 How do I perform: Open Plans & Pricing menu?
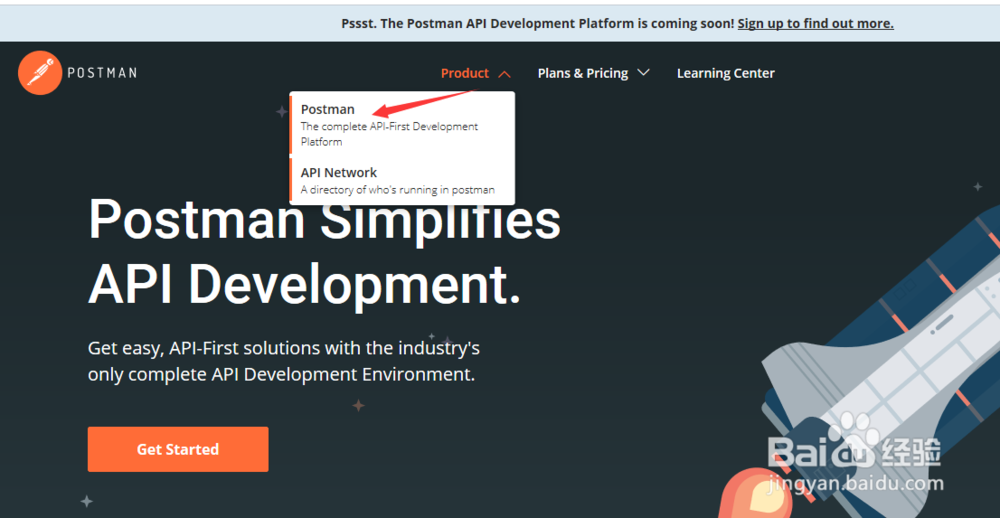point(583,73)
